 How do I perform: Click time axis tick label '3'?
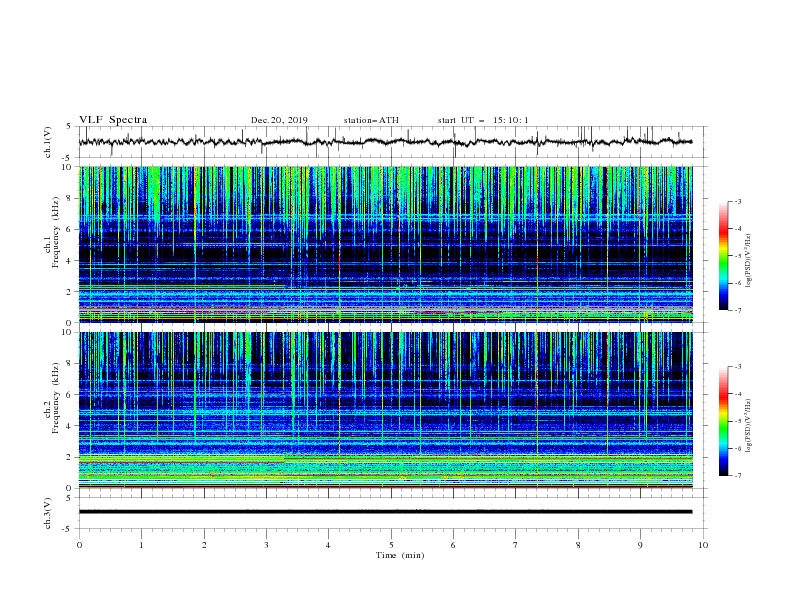[266, 545]
